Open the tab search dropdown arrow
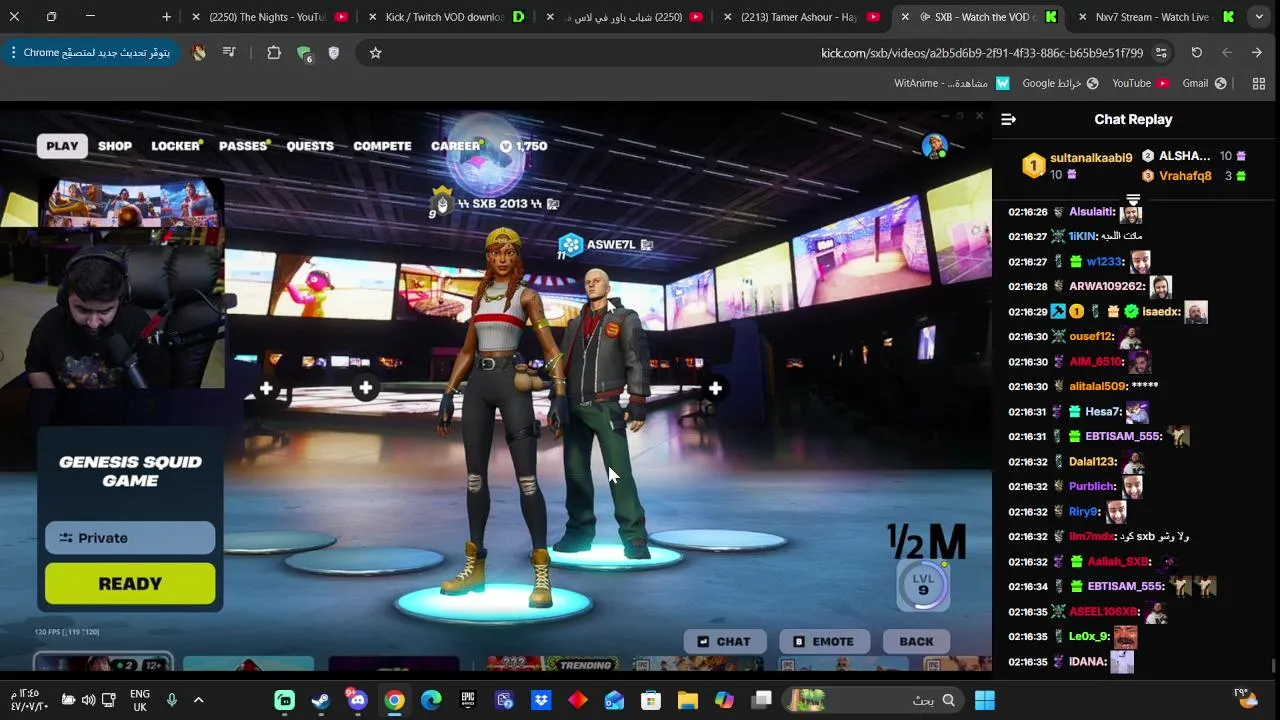 (1259, 17)
